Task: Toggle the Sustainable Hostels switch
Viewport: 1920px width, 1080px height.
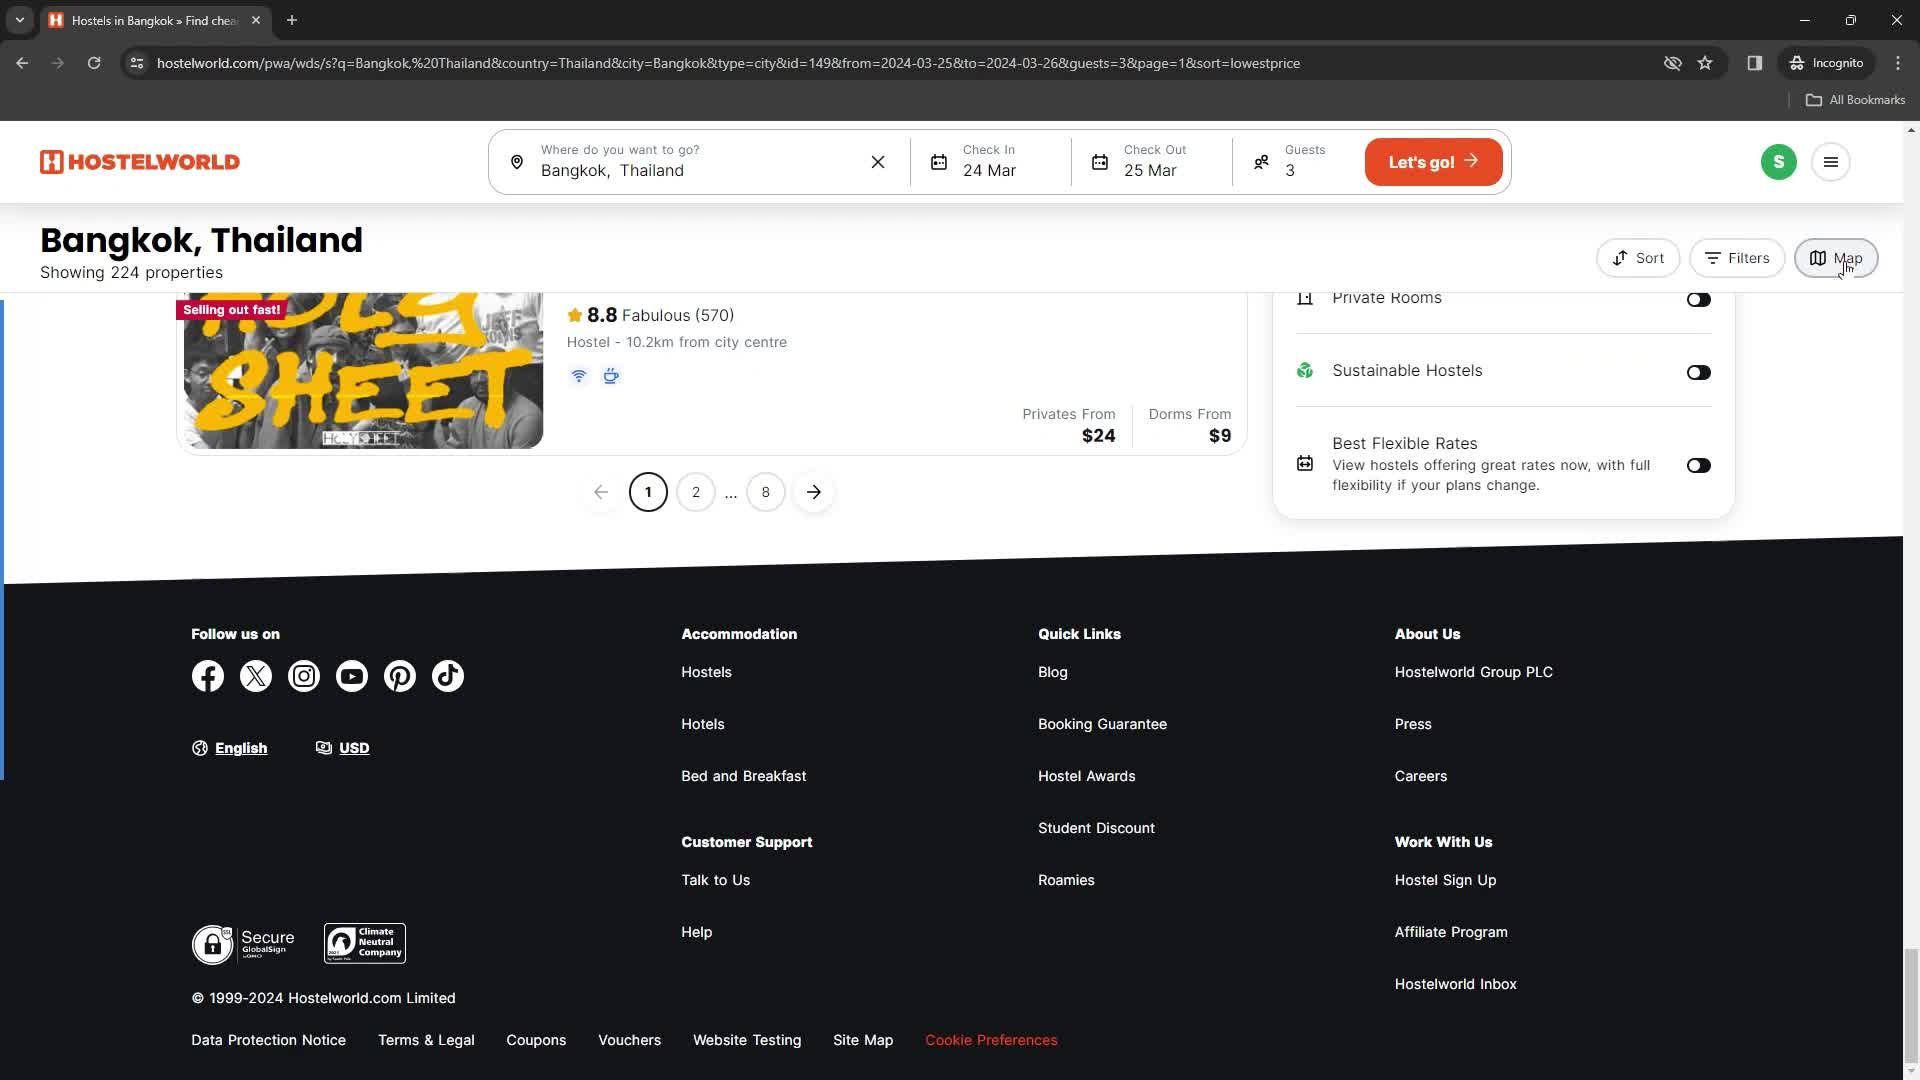Action: [x=1699, y=373]
